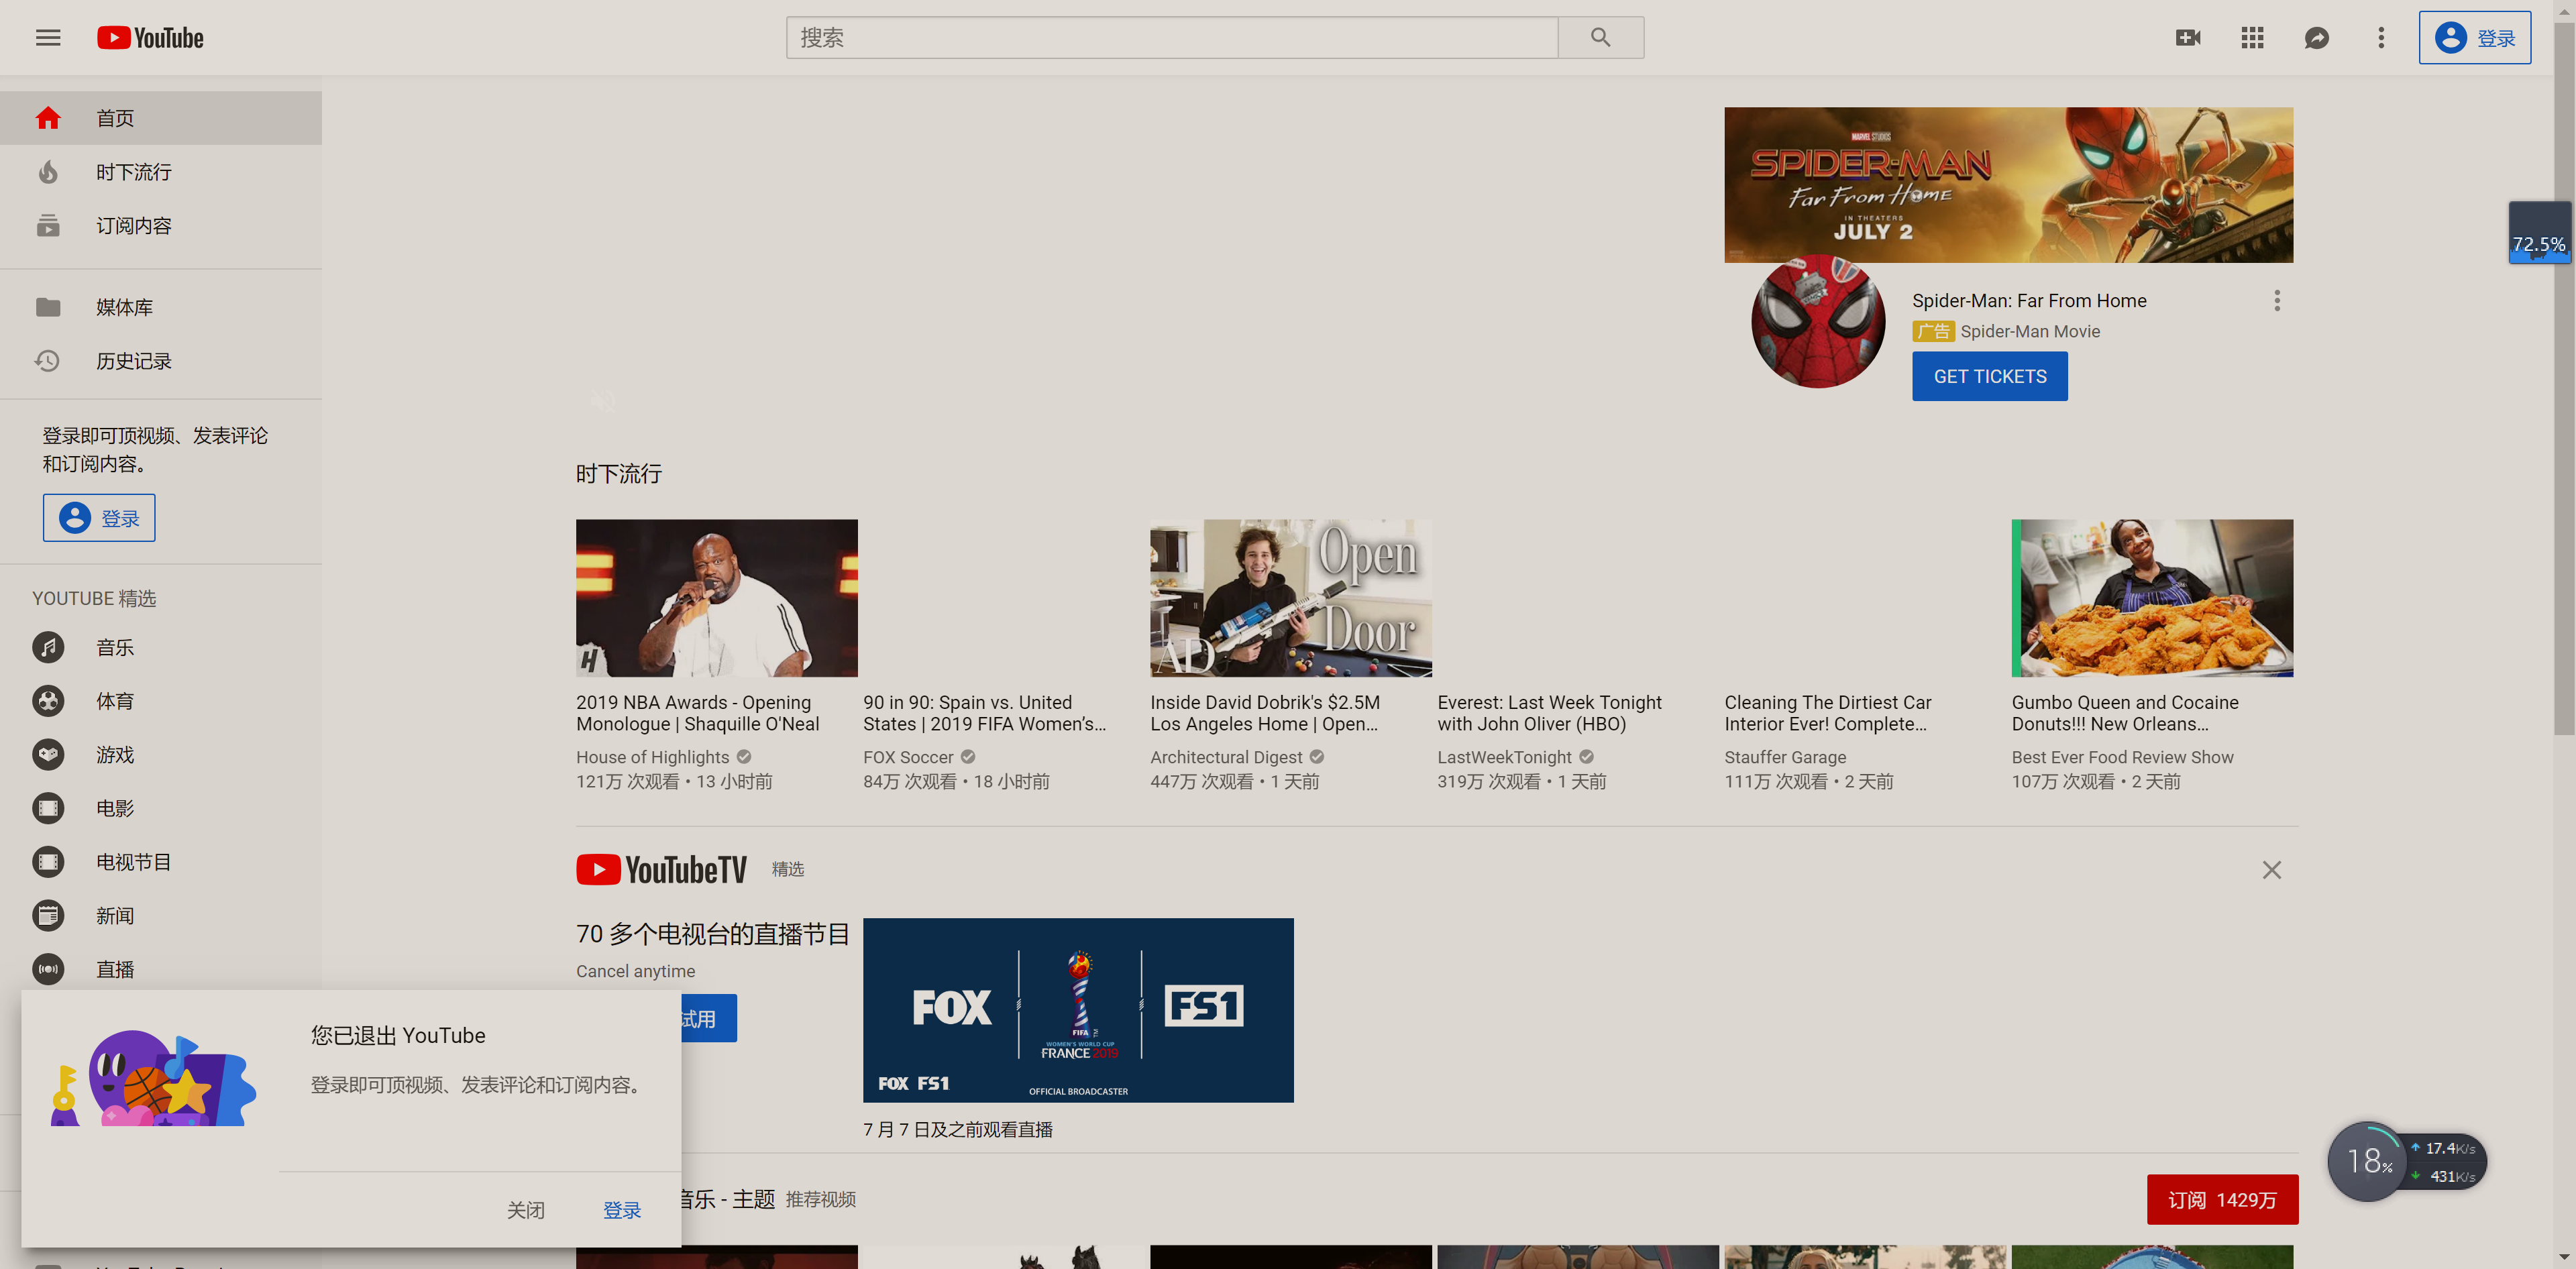Dismiss the YouTube TV promo with X
This screenshot has width=2576, height=1269.
(2271, 870)
